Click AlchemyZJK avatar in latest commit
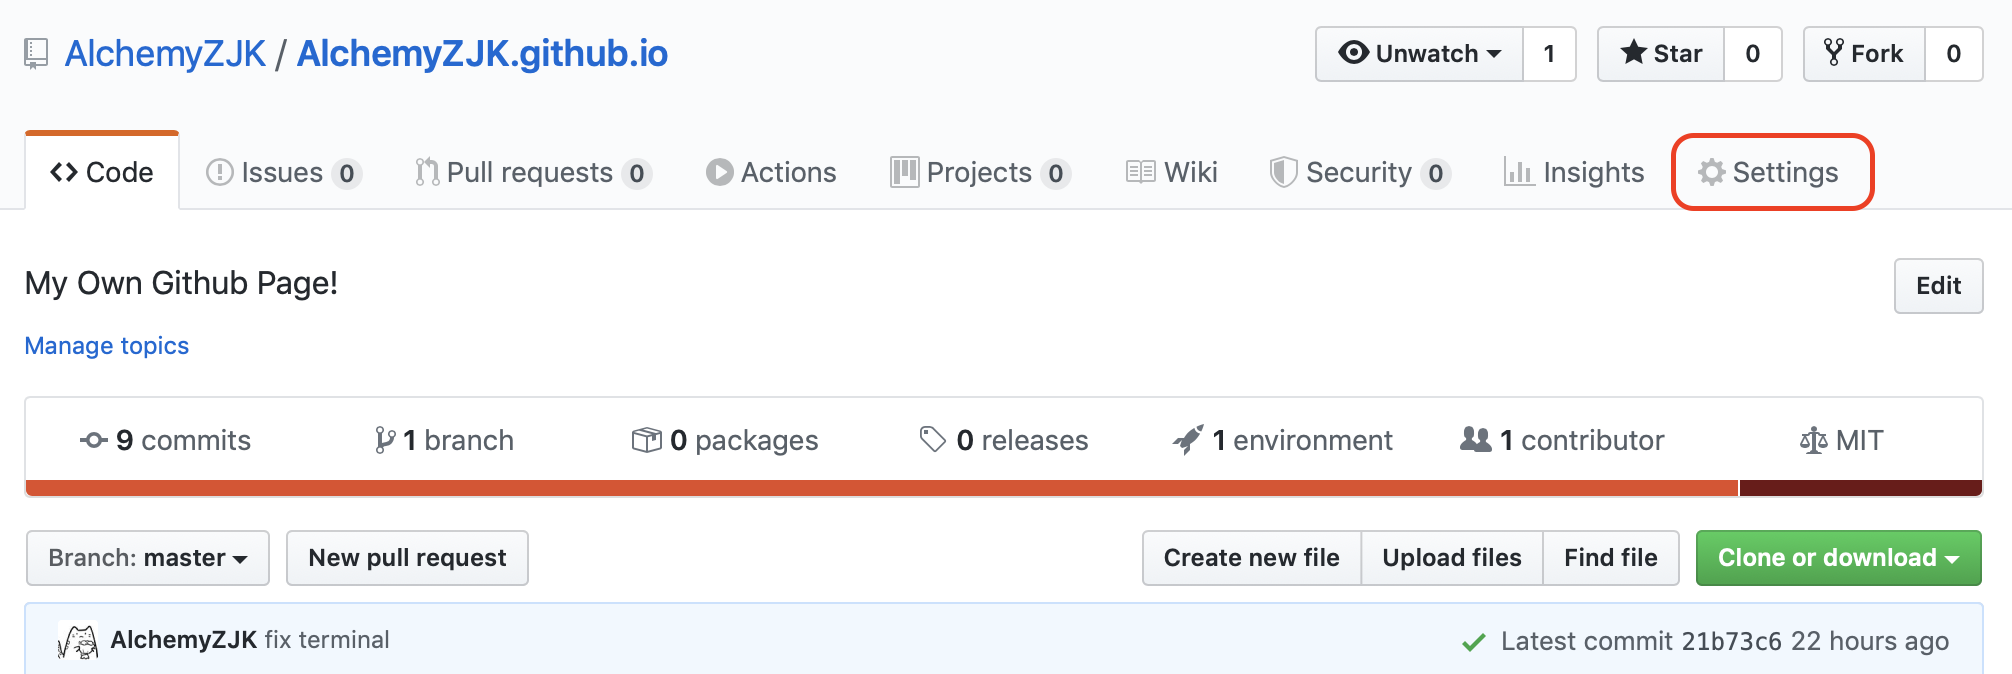The height and width of the screenshot is (674, 2012). [x=78, y=640]
